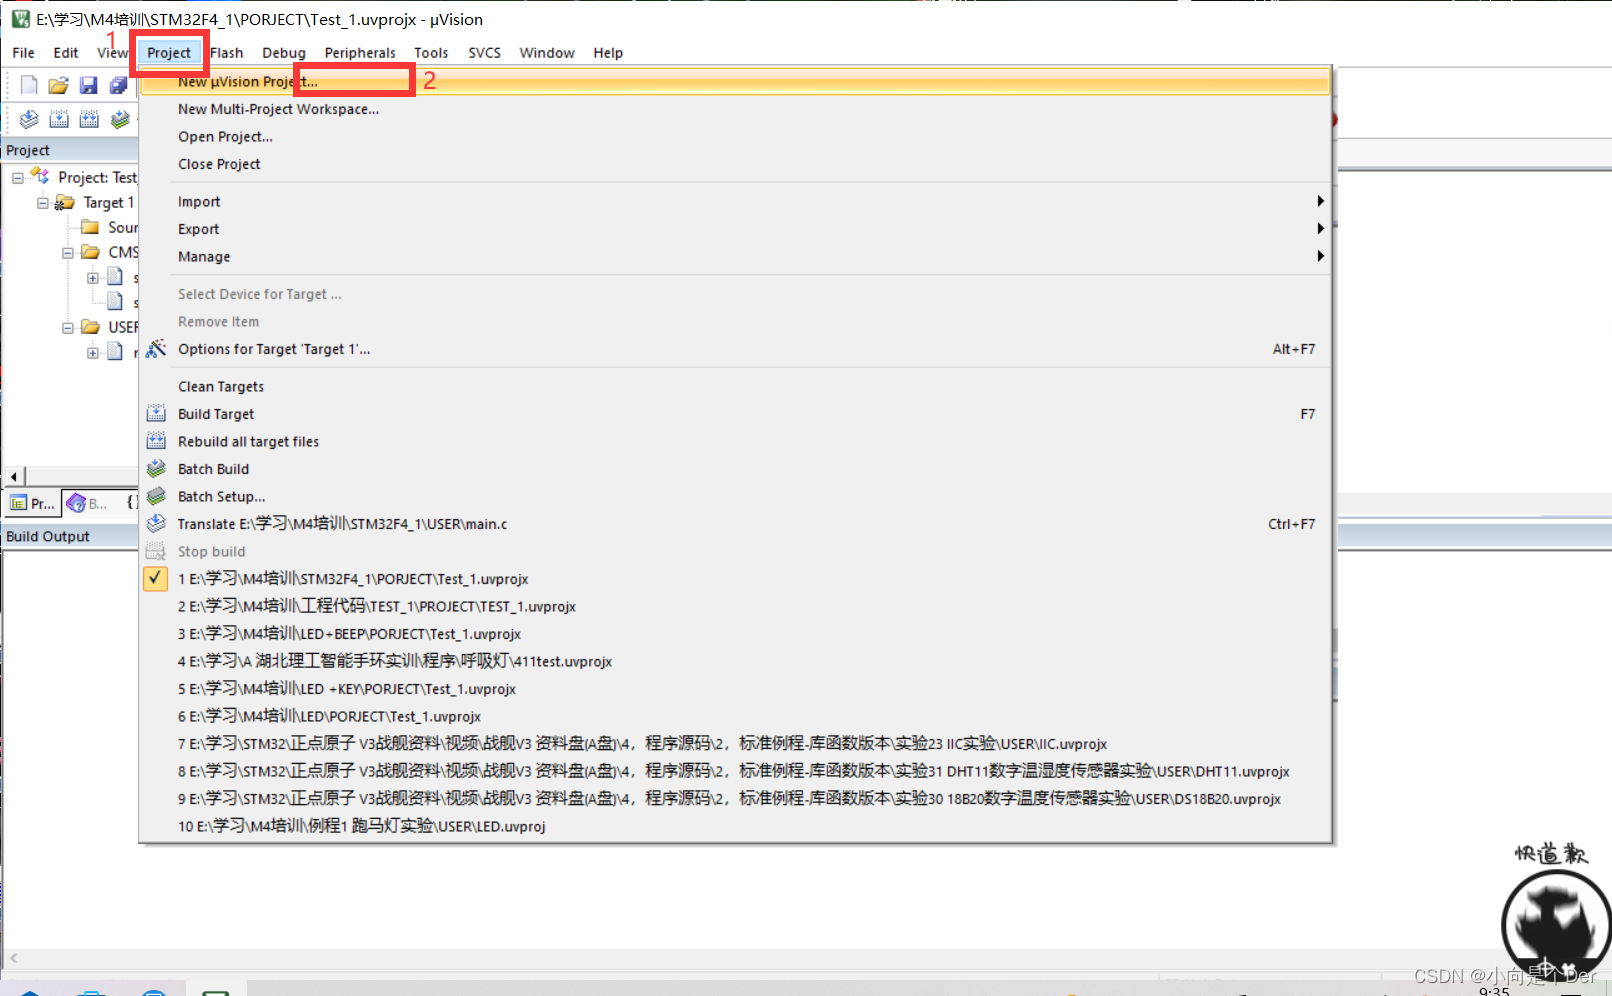Click the Project panel title bar
1612x996 pixels.
tap(70, 150)
